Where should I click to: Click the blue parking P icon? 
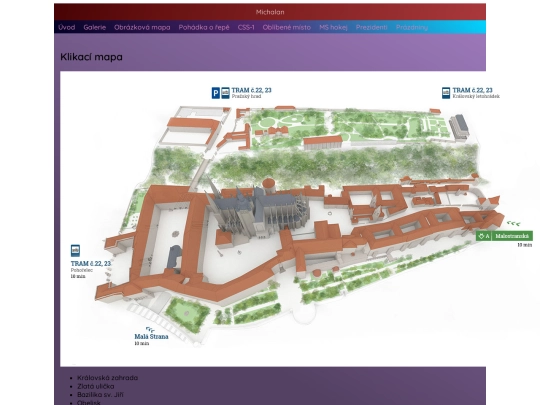pyautogui.click(x=216, y=93)
